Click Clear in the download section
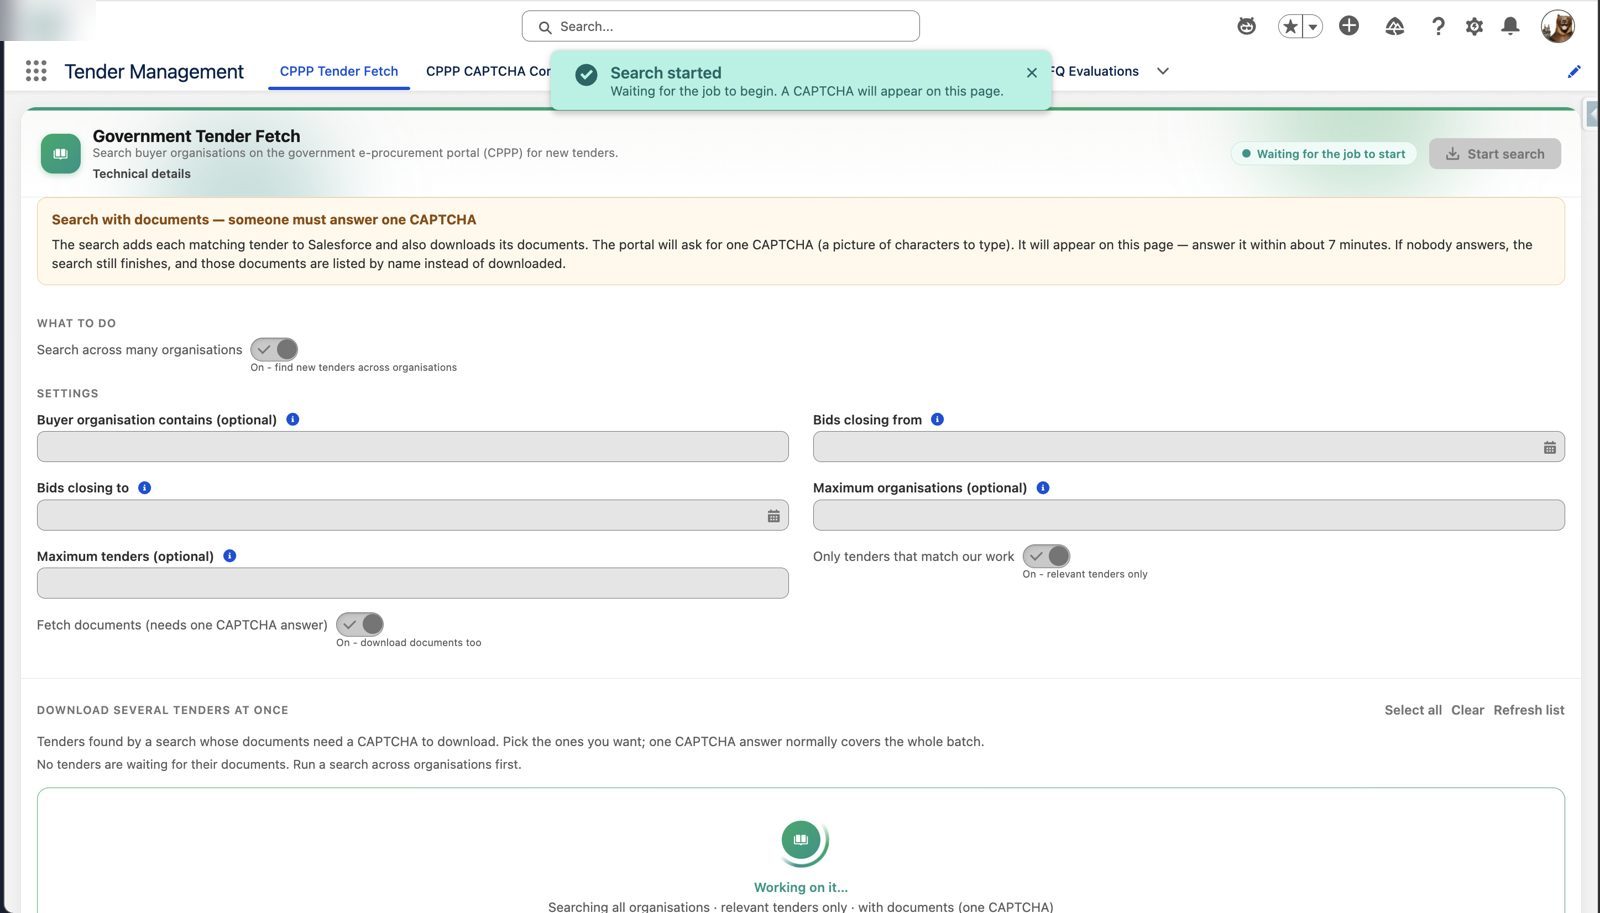 (x=1467, y=710)
